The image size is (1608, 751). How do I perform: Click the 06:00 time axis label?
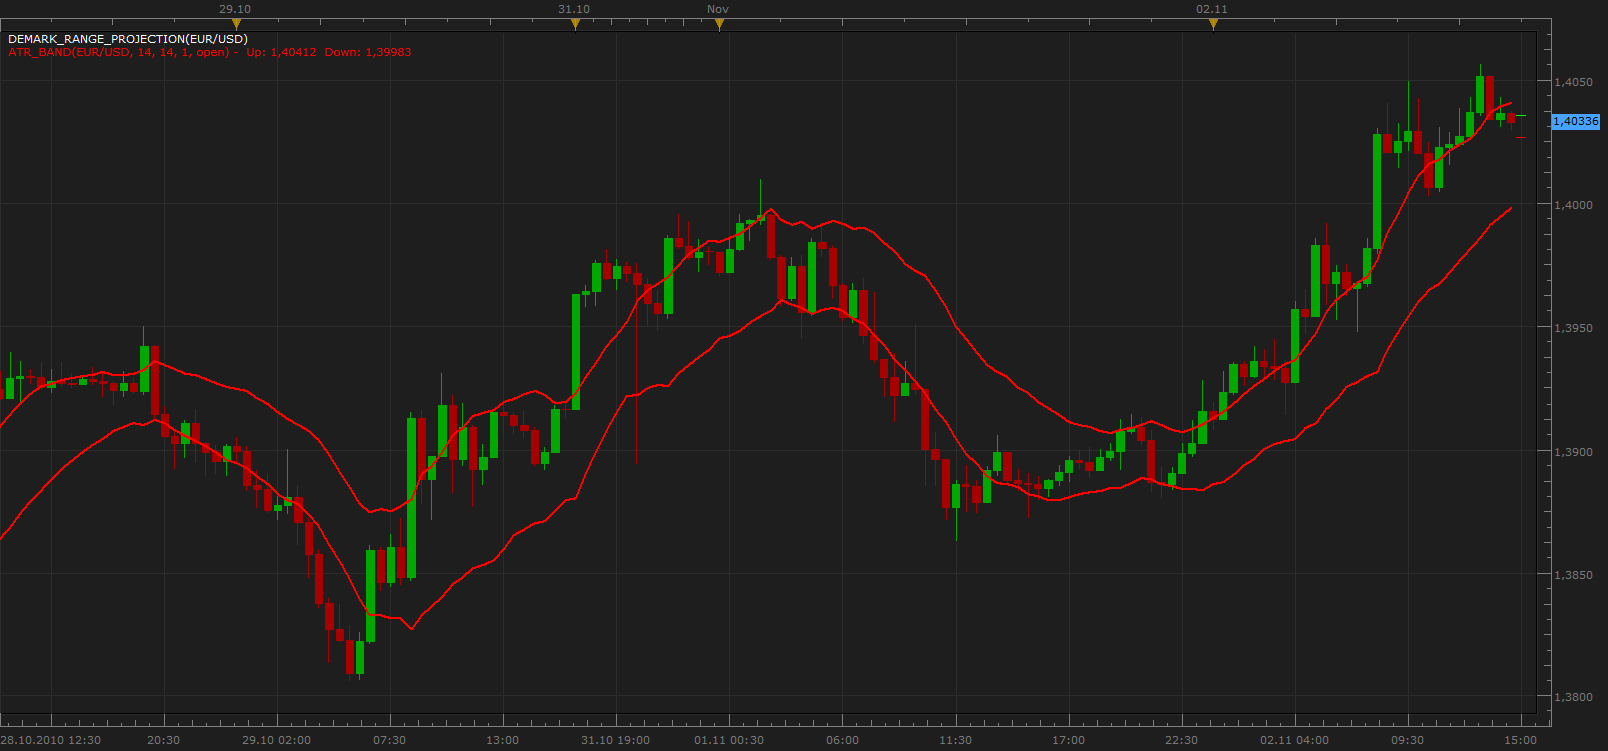click(x=842, y=740)
